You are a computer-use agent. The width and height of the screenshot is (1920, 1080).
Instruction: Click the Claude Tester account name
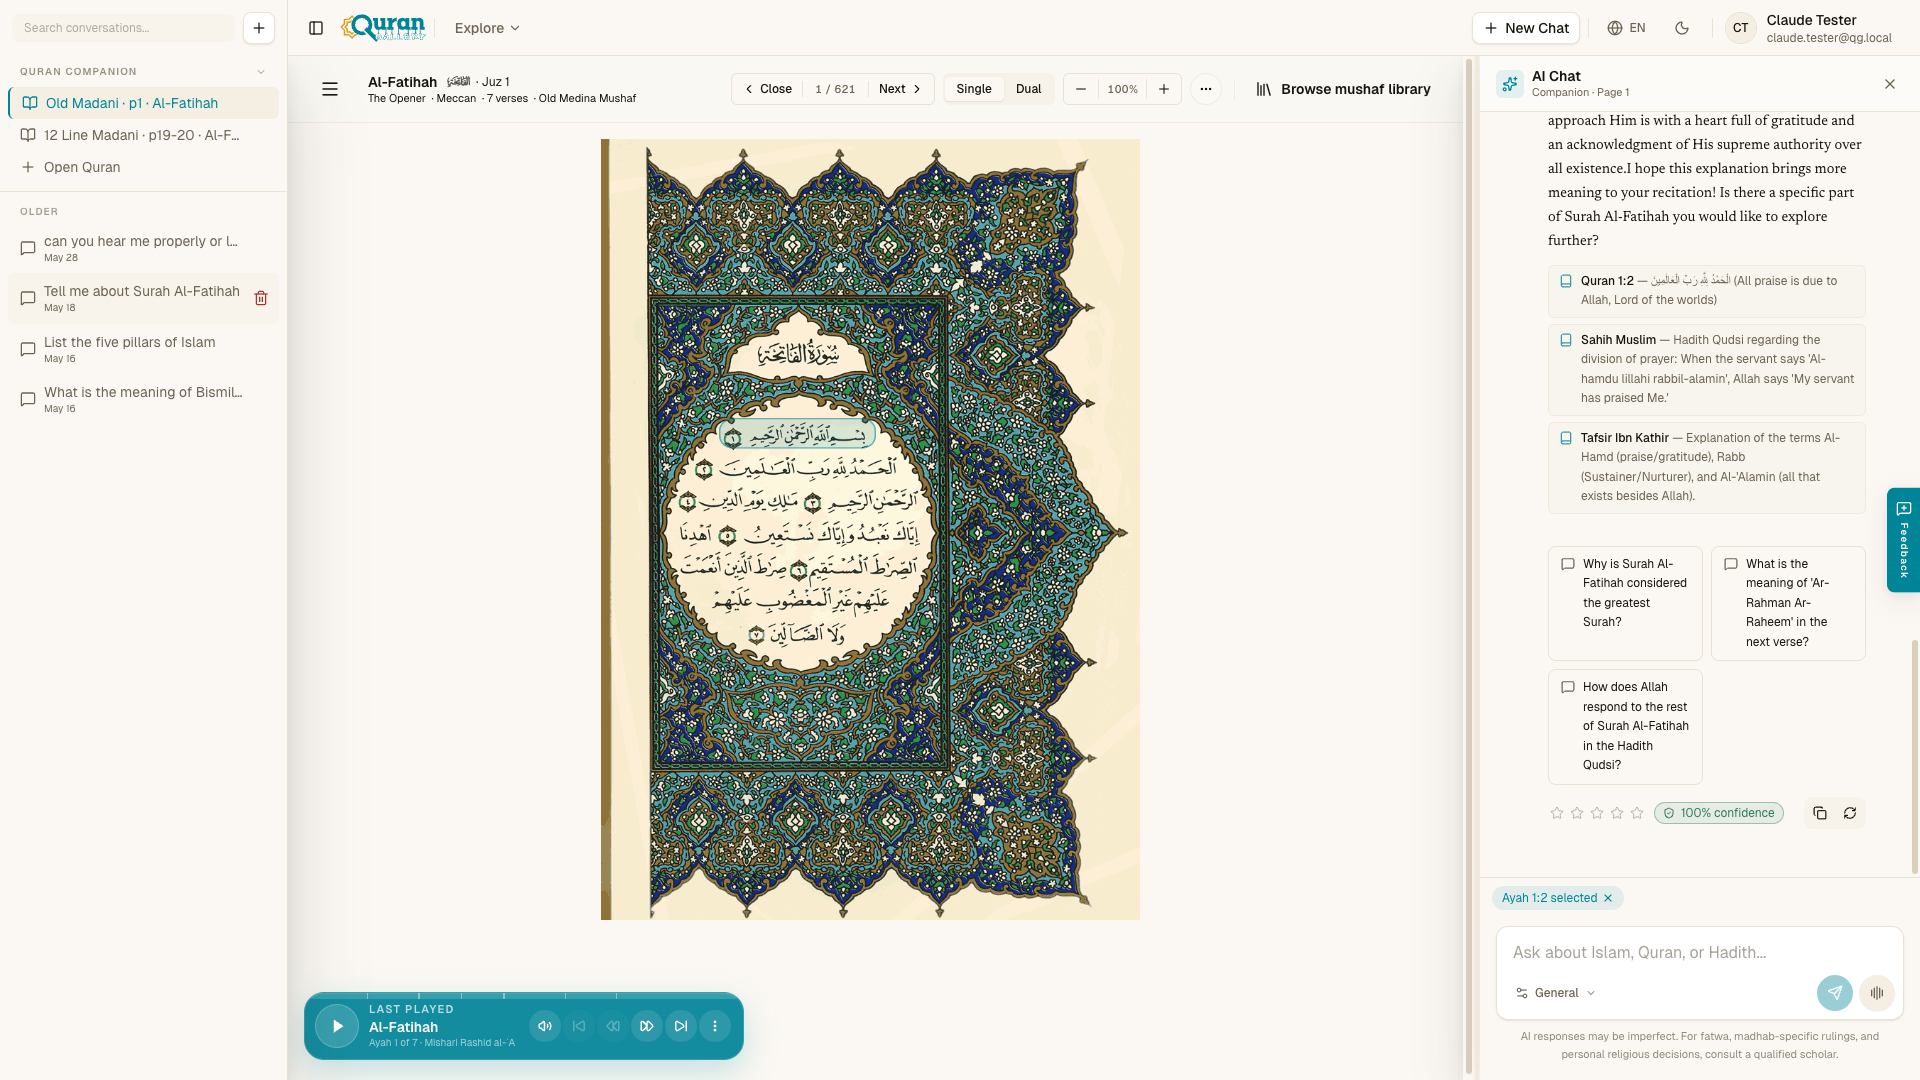point(1811,20)
